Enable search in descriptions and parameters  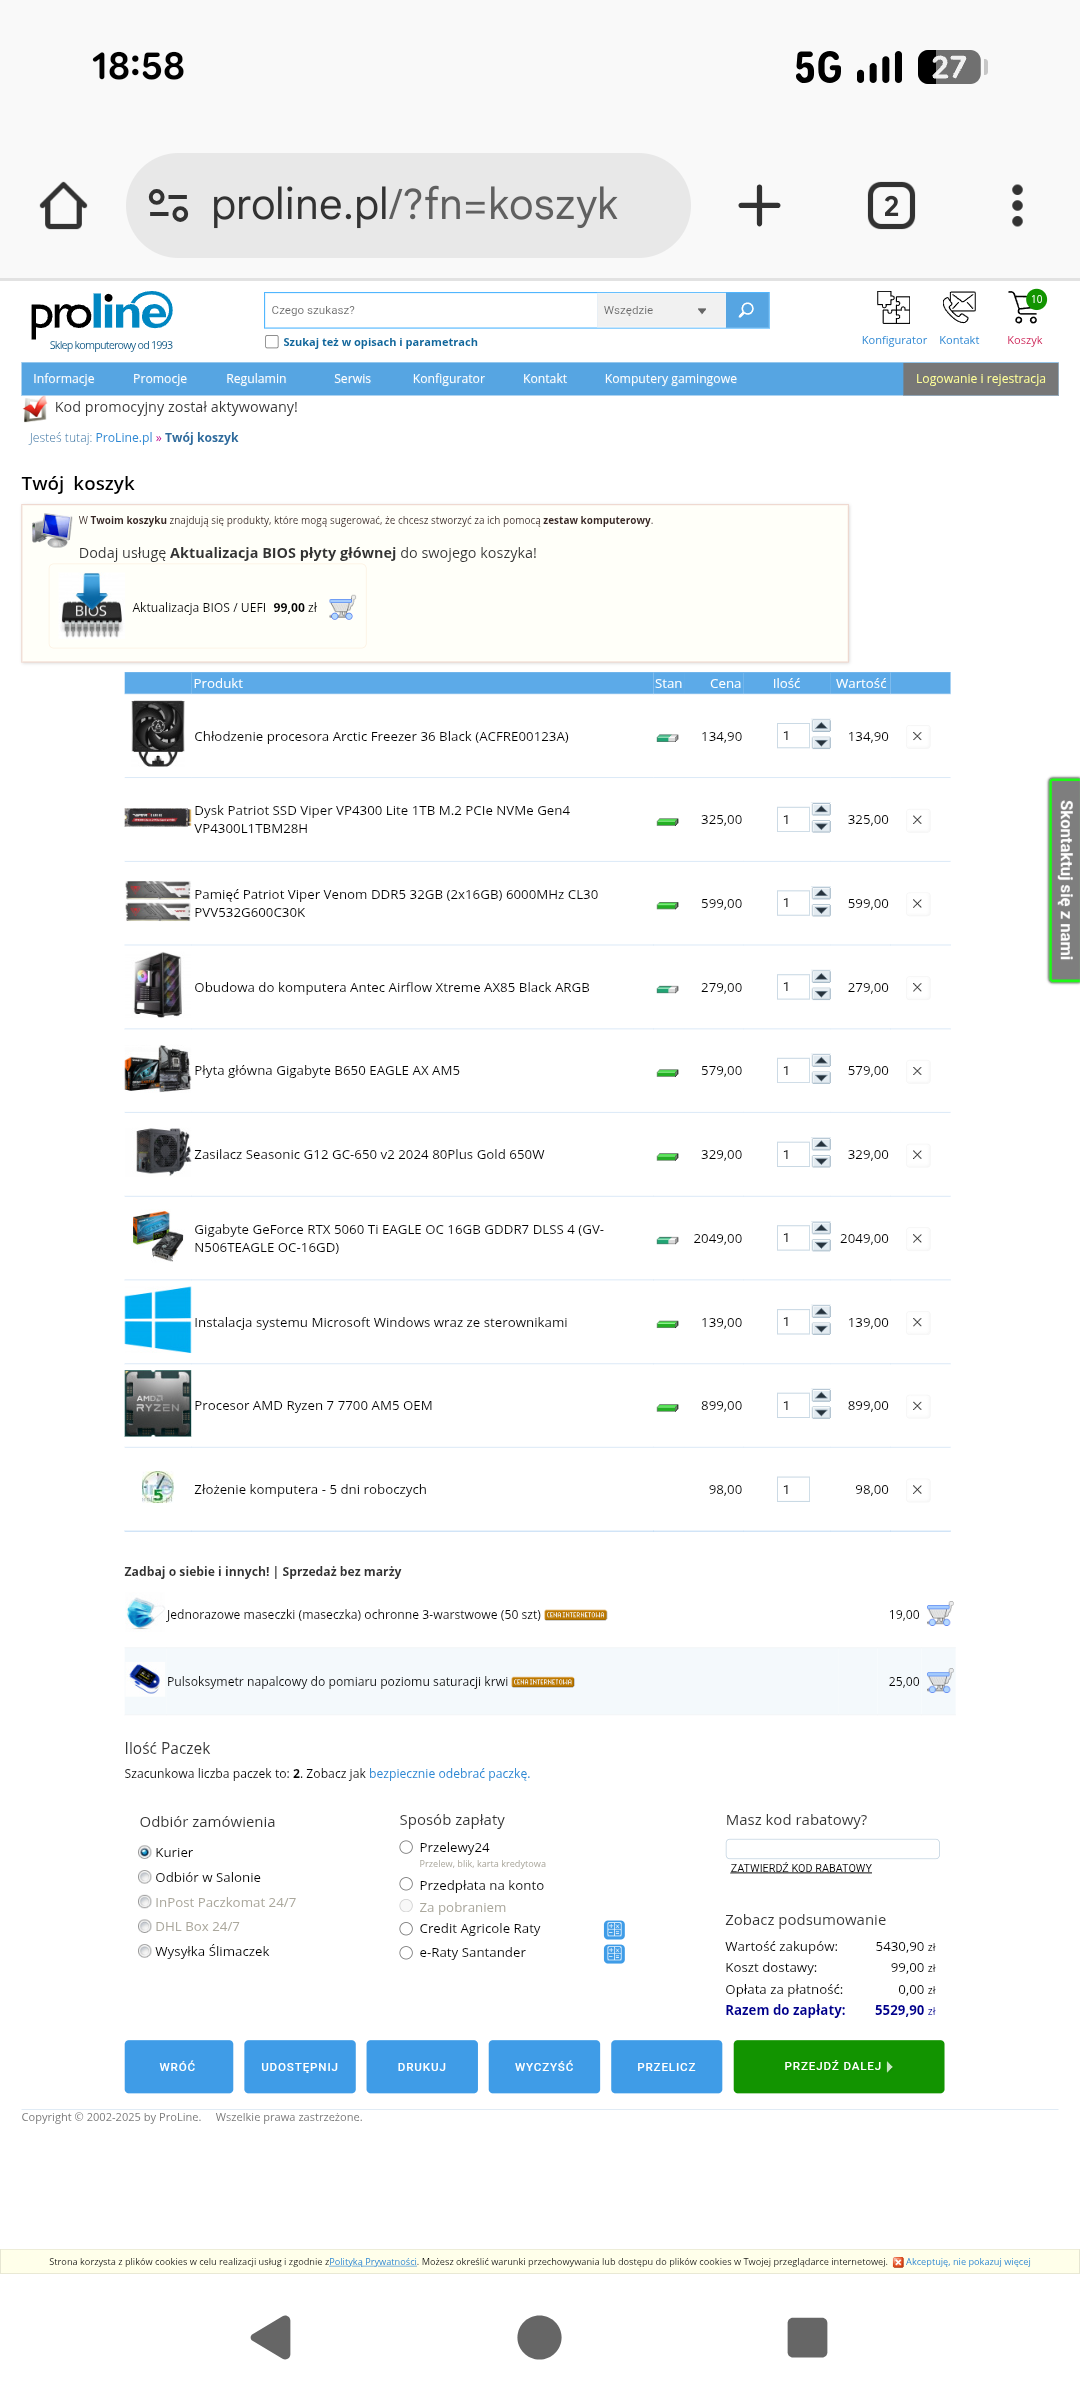[x=271, y=342]
